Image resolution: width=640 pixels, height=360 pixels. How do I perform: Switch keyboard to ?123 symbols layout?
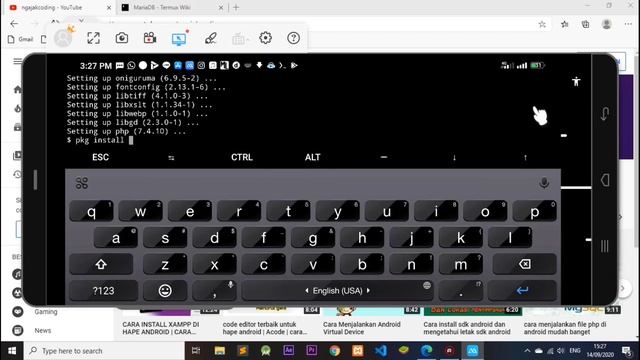coord(104,291)
